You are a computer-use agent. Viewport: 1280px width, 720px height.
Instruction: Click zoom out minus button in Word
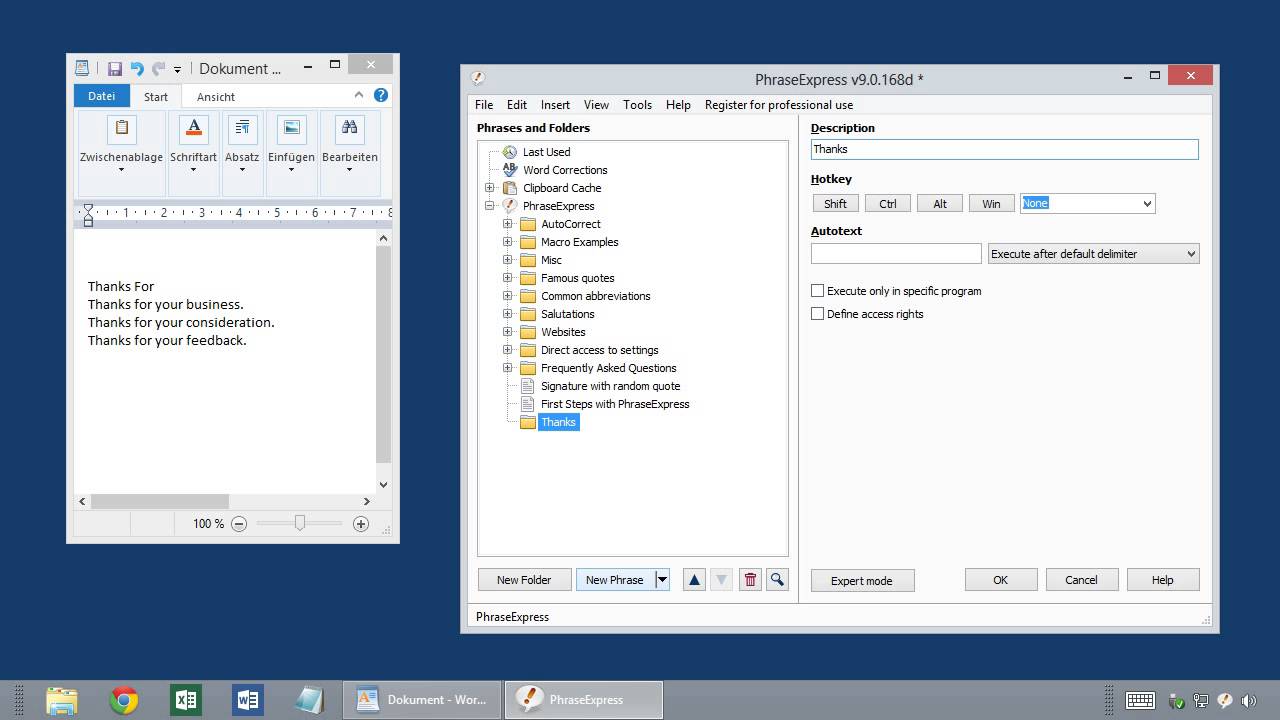point(239,524)
